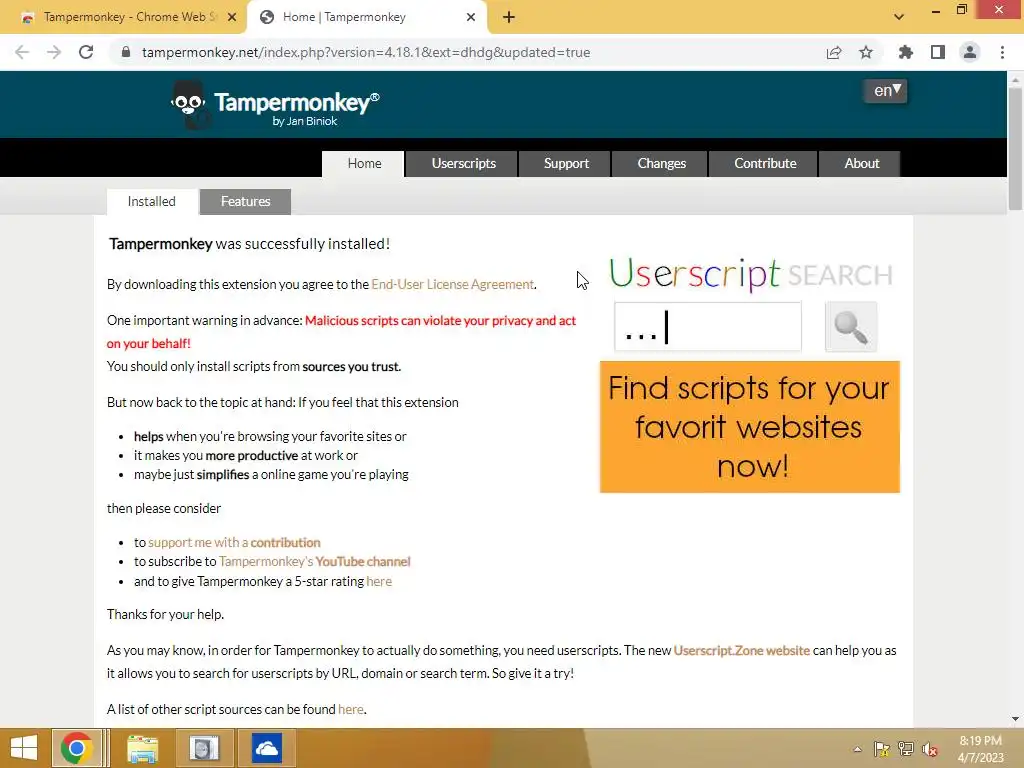
Task: Click the userscript search input field
Action: (707, 327)
